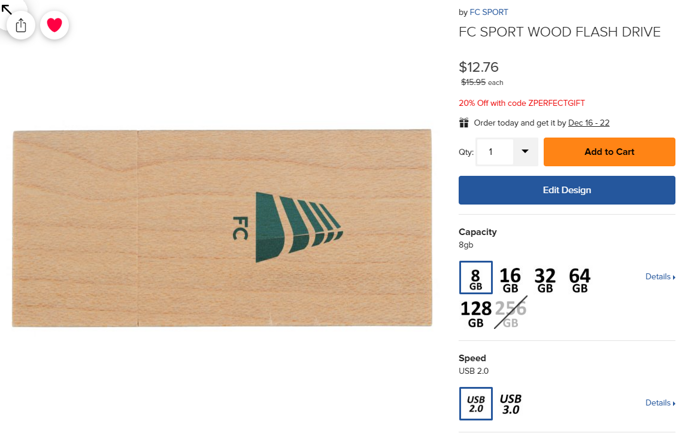Choose the 16 GB capacity option

click(510, 279)
